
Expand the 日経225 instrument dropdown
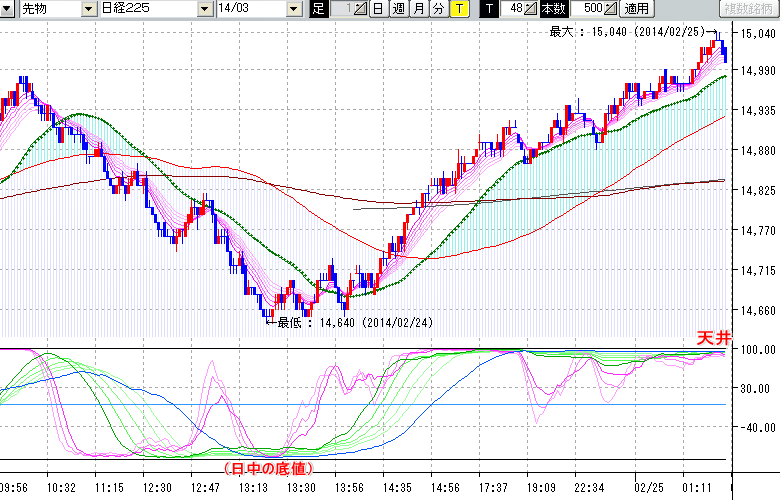(x=206, y=9)
